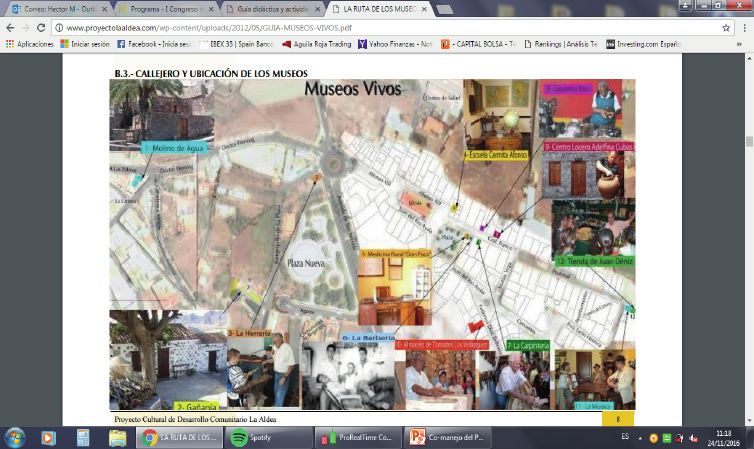Open the Facebook Inicia sesión bookmark
The height and width of the screenshot is (449, 754).
[x=154, y=44]
